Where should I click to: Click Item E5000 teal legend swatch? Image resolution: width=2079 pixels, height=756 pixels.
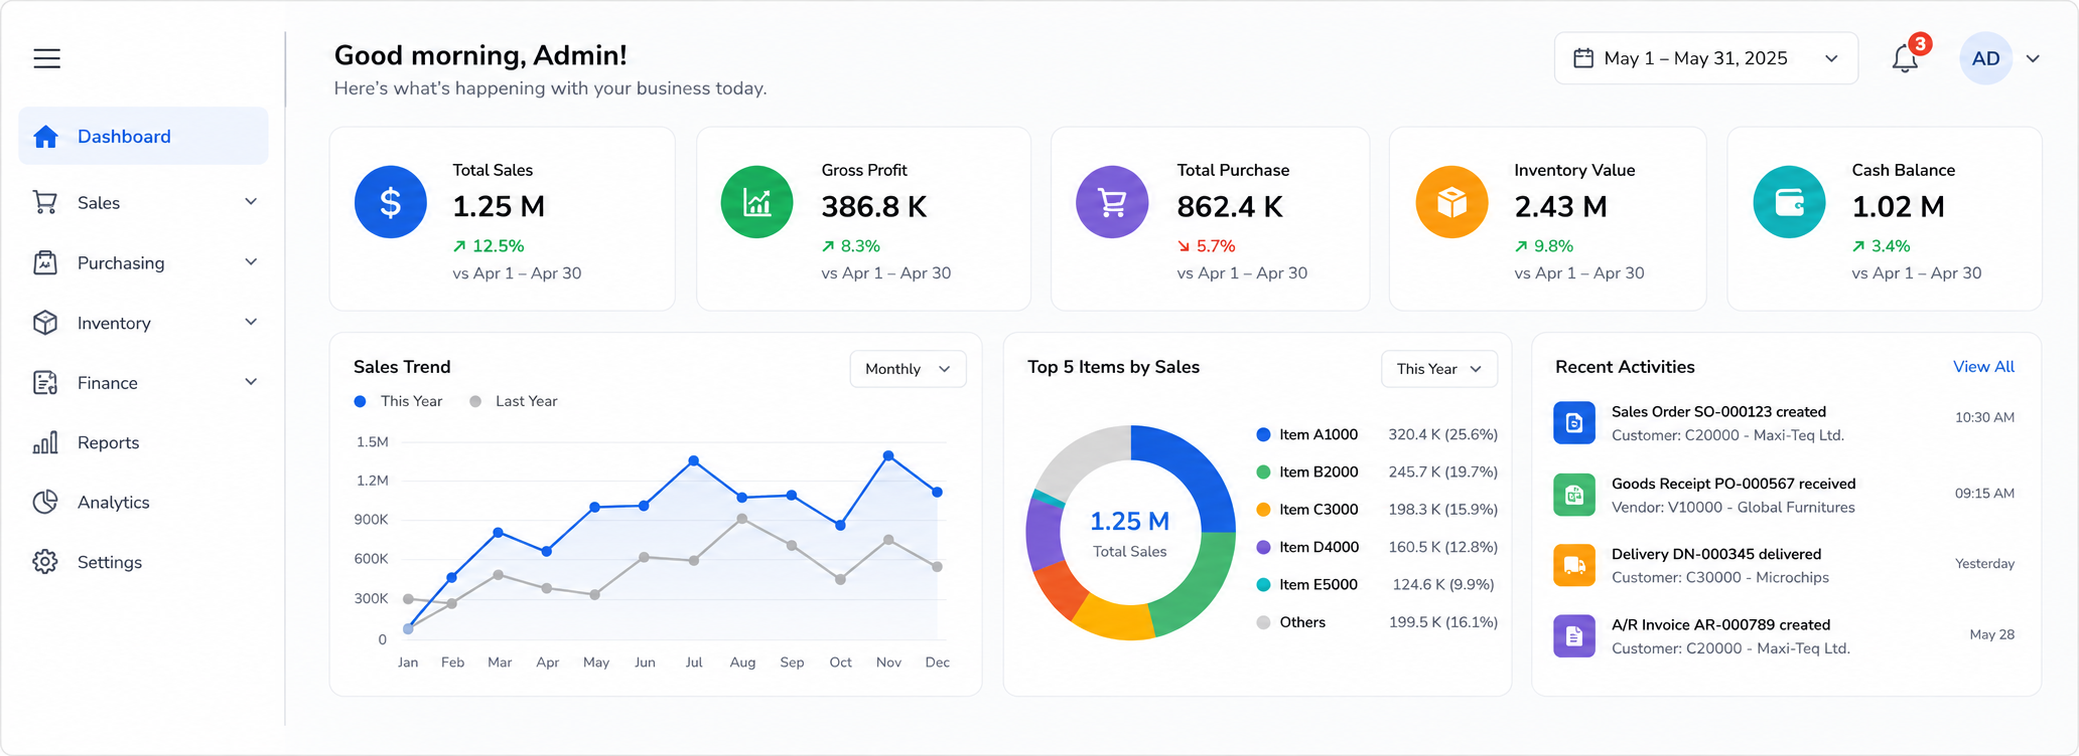pos(1263,585)
